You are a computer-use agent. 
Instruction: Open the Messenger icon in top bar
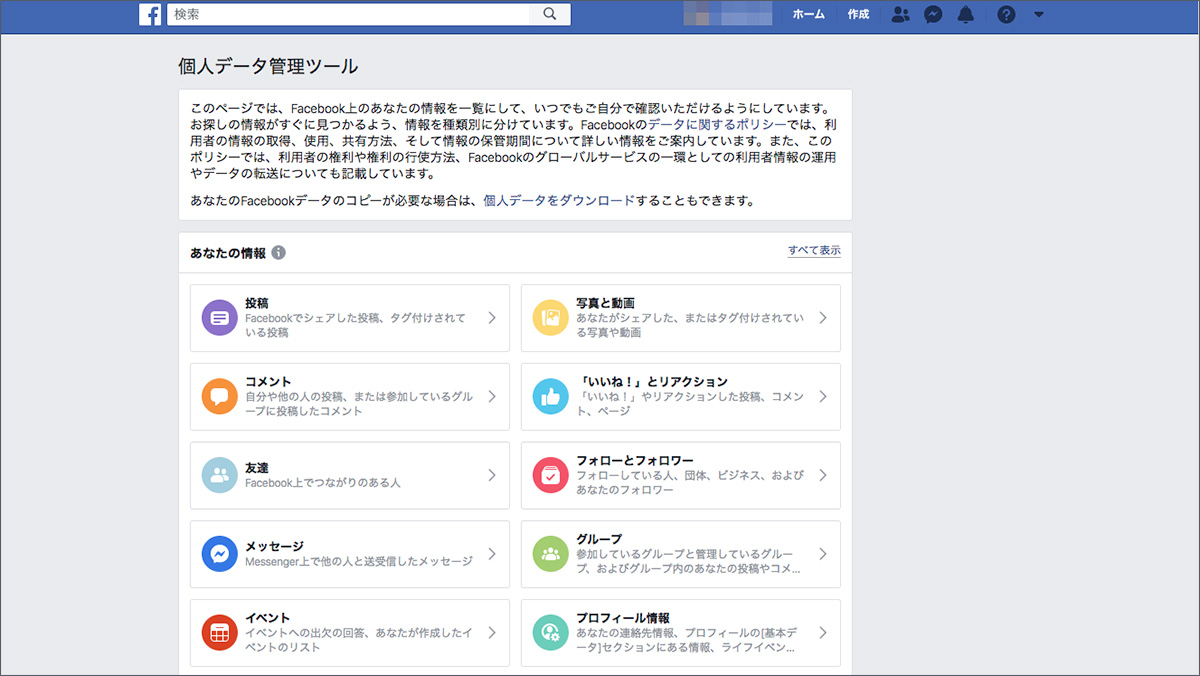click(933, 14)
